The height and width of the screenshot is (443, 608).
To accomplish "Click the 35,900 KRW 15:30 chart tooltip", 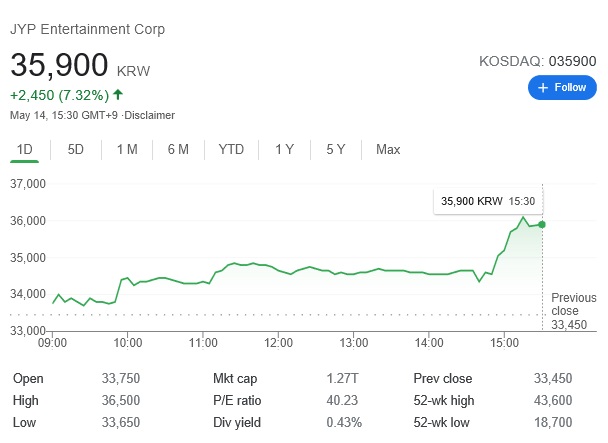I will click(x=488, y=201).
